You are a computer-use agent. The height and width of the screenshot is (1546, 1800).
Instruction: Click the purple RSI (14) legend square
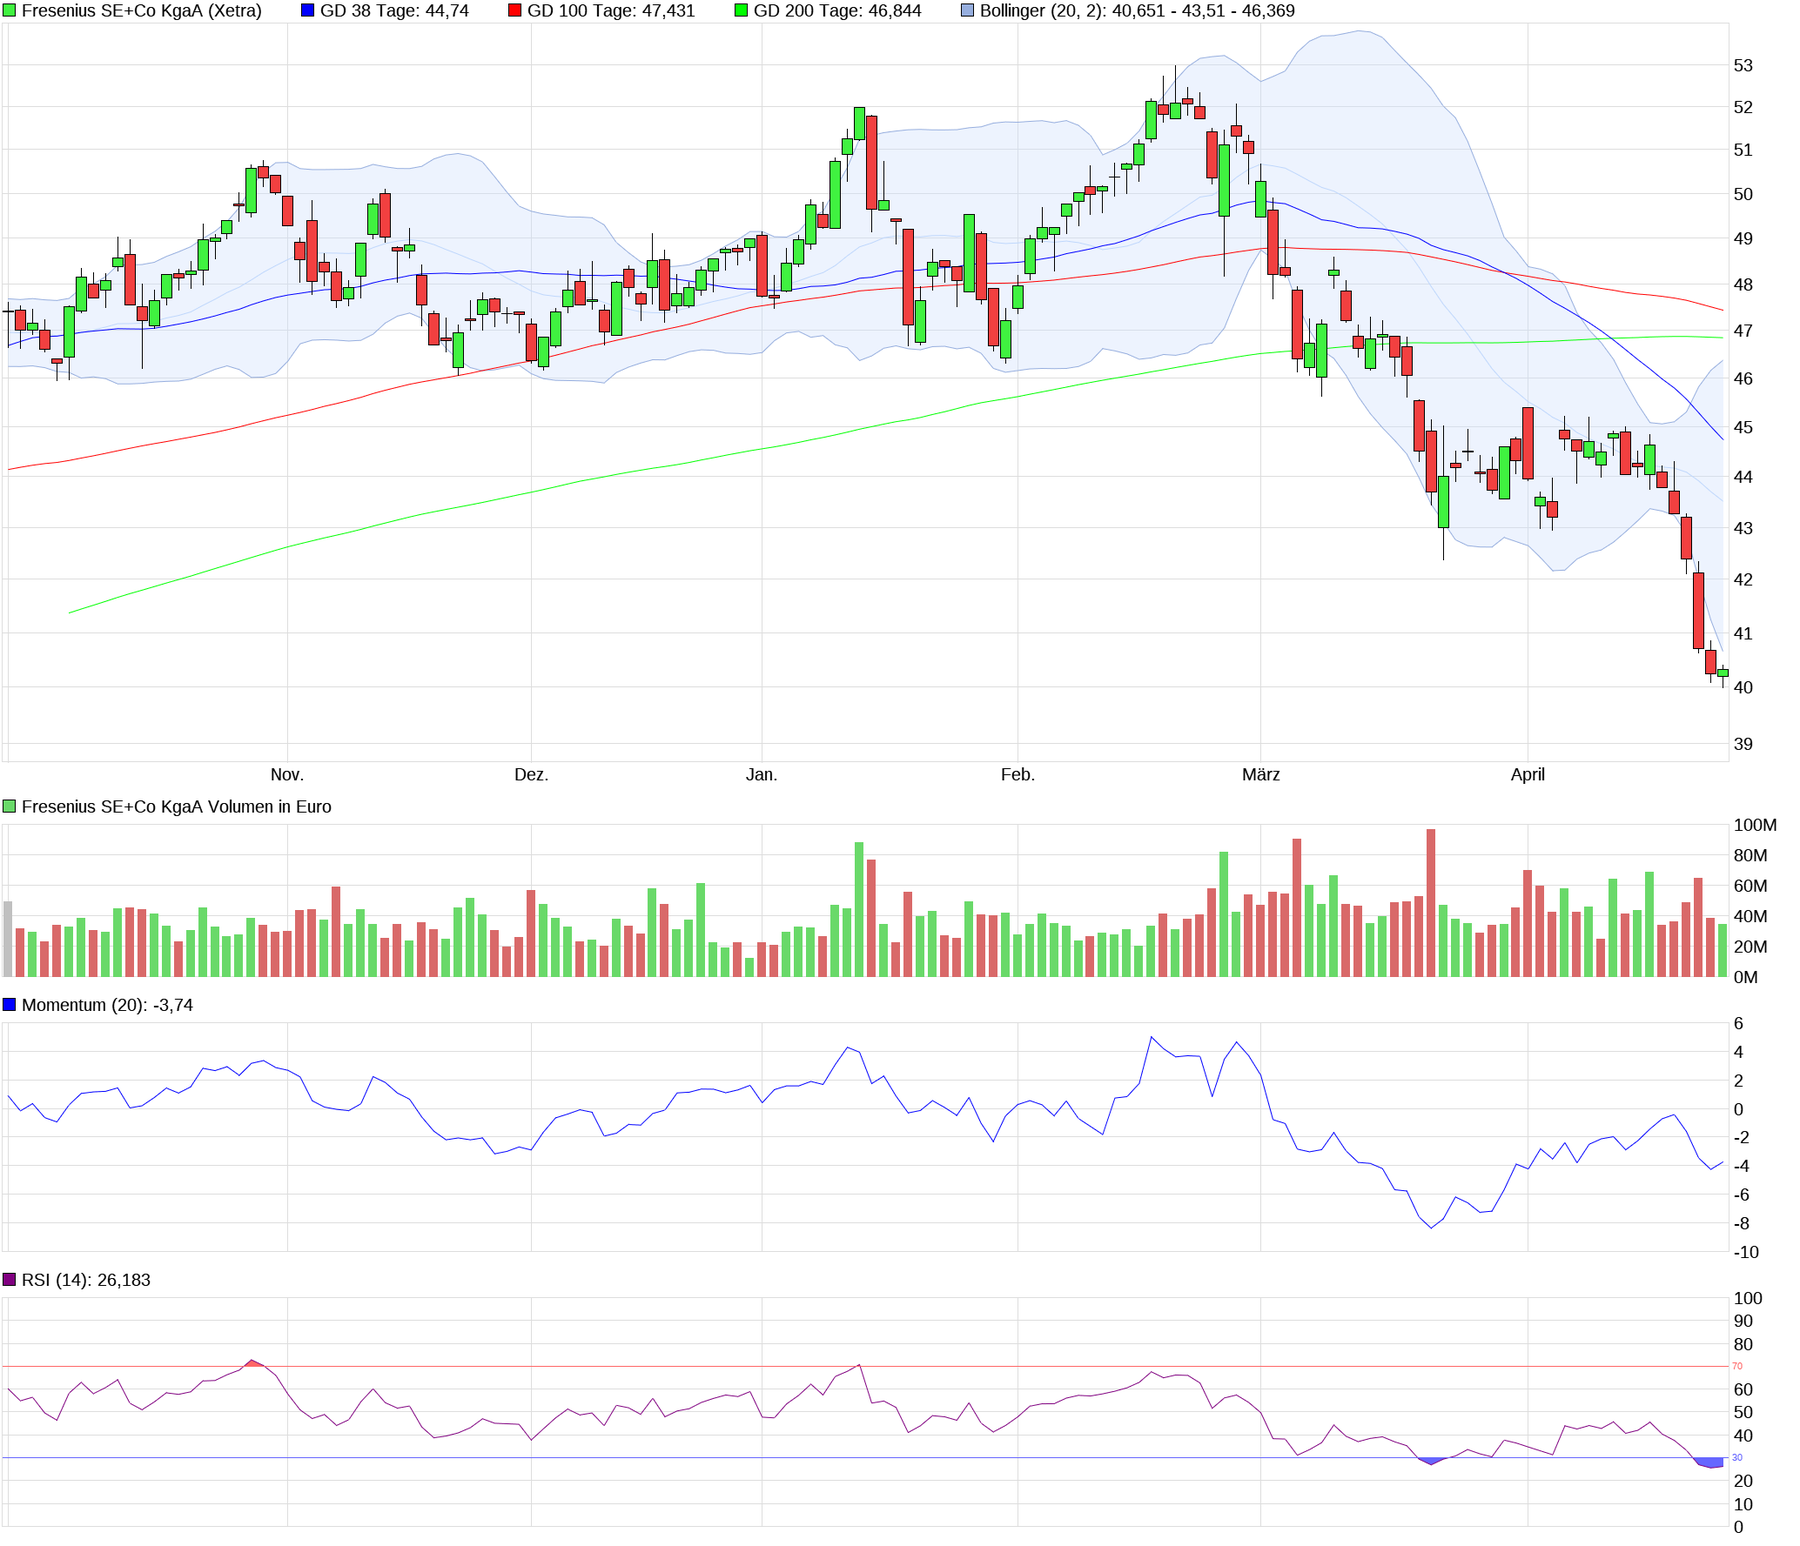(10, 1280)
